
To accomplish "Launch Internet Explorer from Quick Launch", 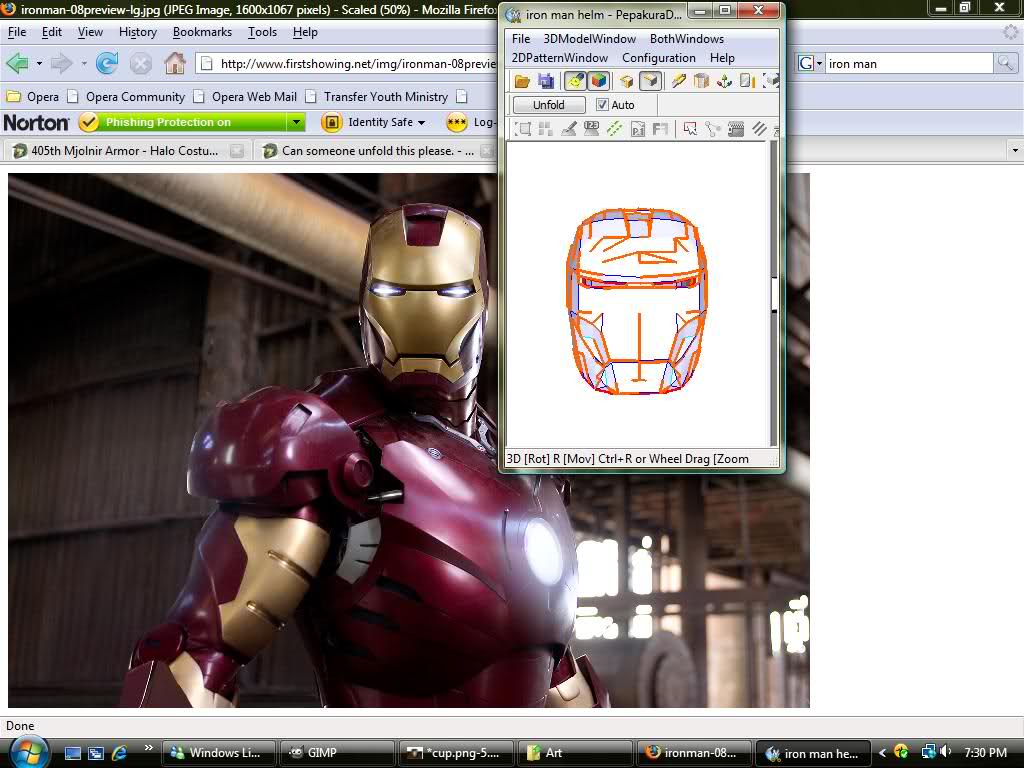I will tap(119, 753).
